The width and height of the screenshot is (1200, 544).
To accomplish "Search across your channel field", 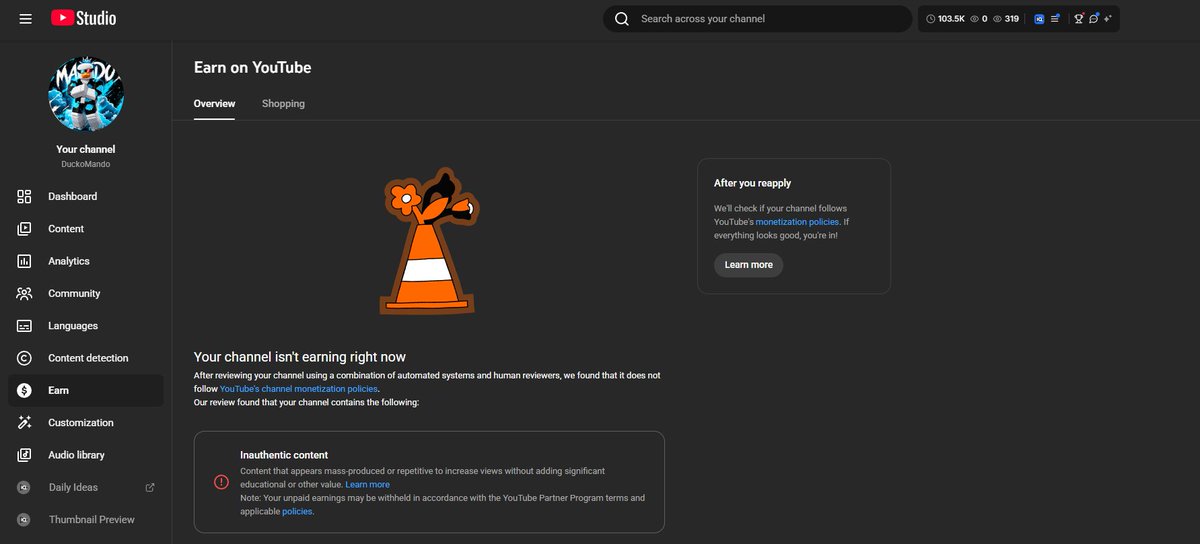I will [x=758, y=18].
